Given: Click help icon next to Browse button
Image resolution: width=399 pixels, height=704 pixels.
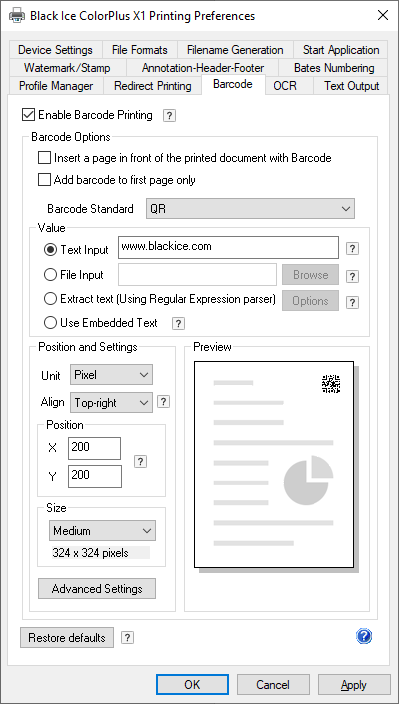Looking at the screenshot, I should point(353,276).
